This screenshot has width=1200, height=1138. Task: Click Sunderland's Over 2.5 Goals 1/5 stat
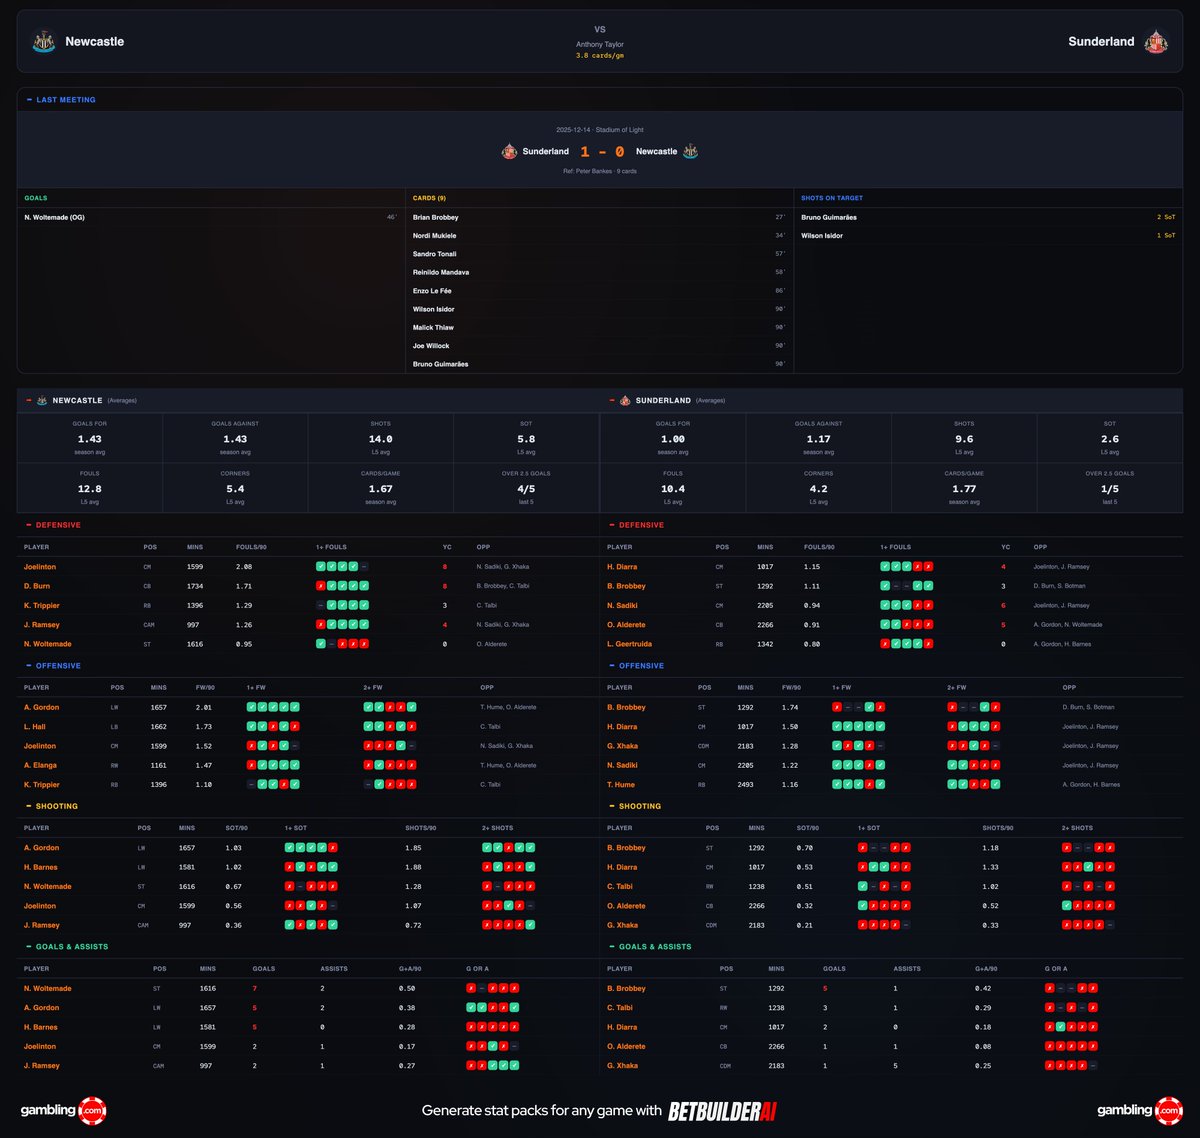tap(1110, 488)
